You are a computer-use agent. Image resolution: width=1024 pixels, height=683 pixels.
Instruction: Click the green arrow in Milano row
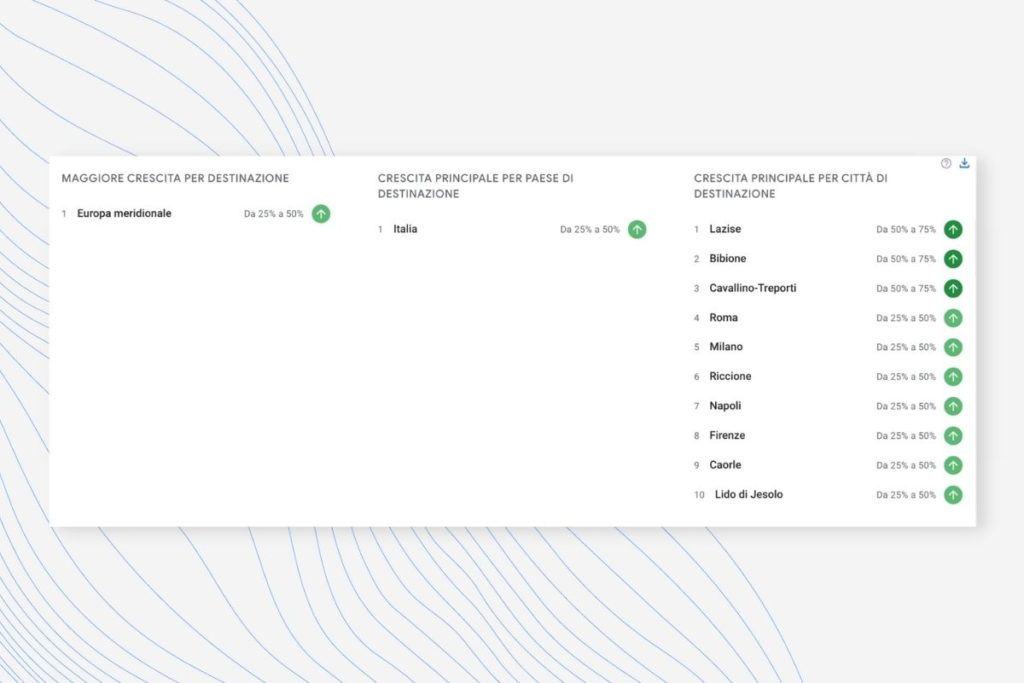[x=953, y=347]
